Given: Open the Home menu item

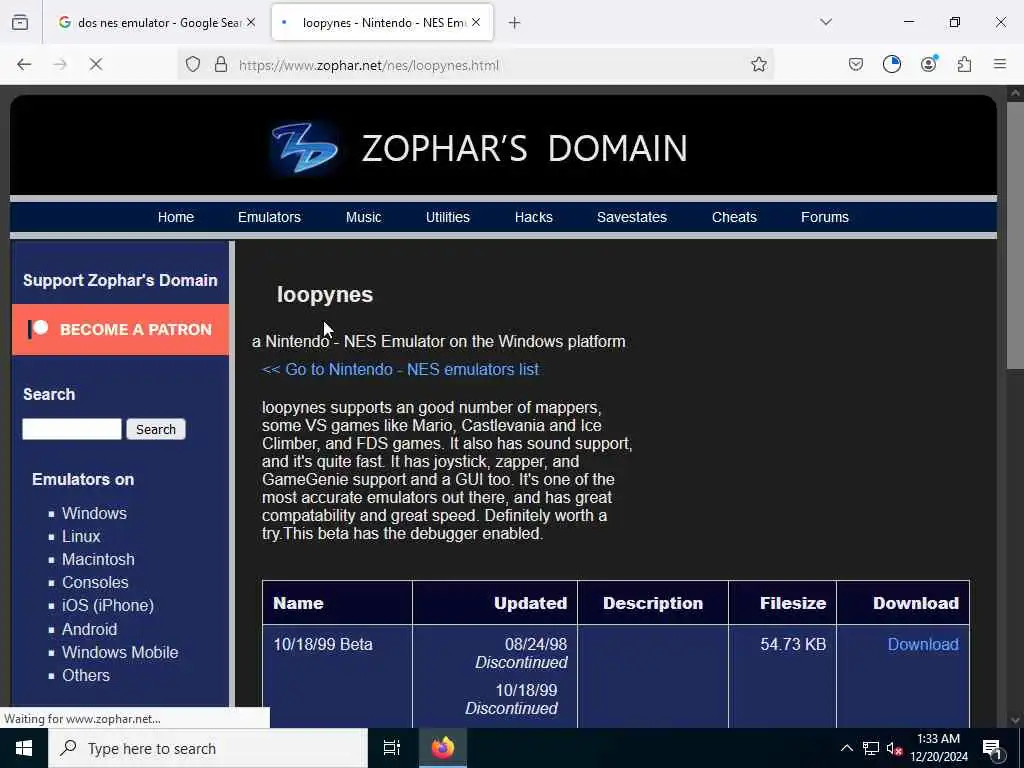Looking at the screenshot, I should [176, 217].
